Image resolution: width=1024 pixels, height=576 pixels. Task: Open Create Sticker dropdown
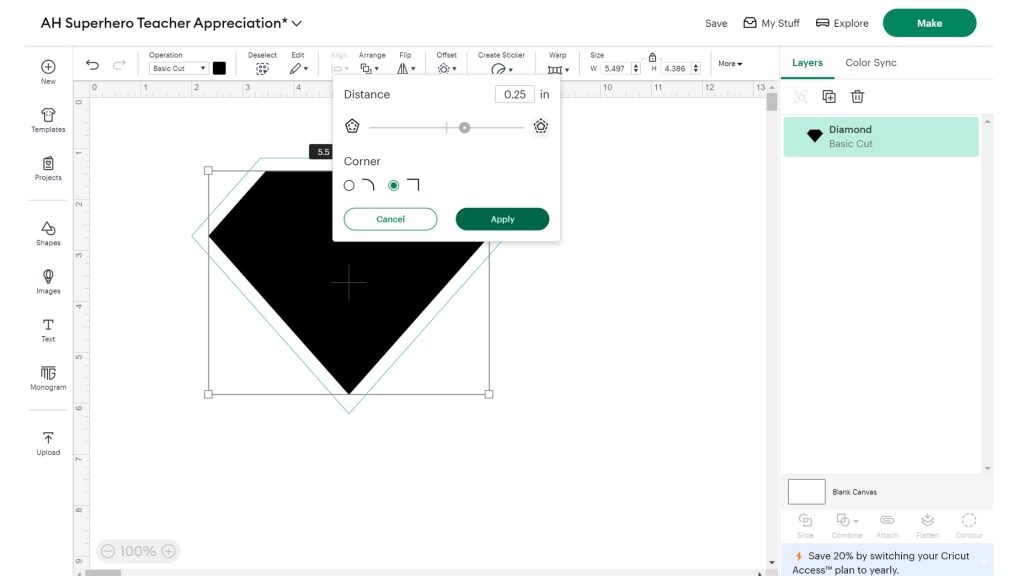[502, 69]
